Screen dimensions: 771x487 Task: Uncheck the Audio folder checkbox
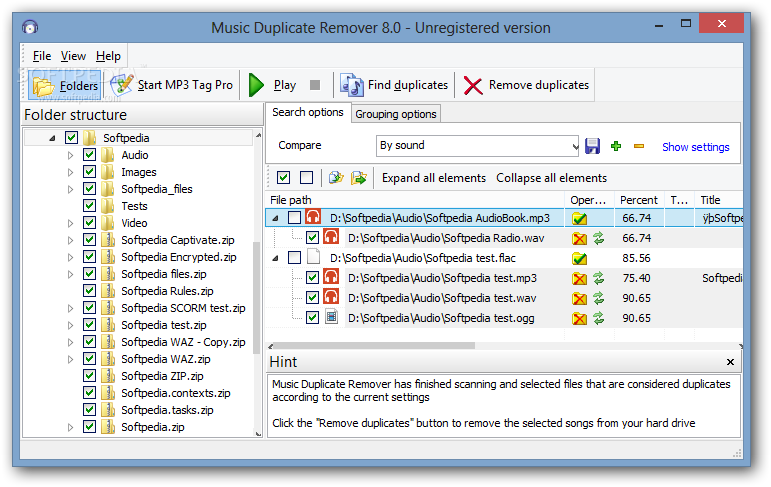[89, 155]
